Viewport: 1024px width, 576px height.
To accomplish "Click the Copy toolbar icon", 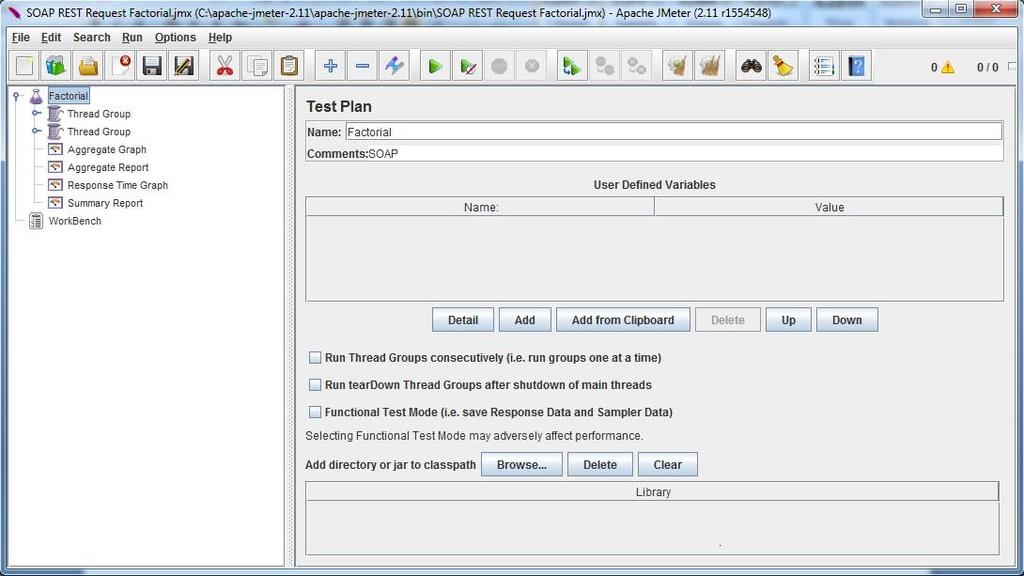I will click(257, 66).
